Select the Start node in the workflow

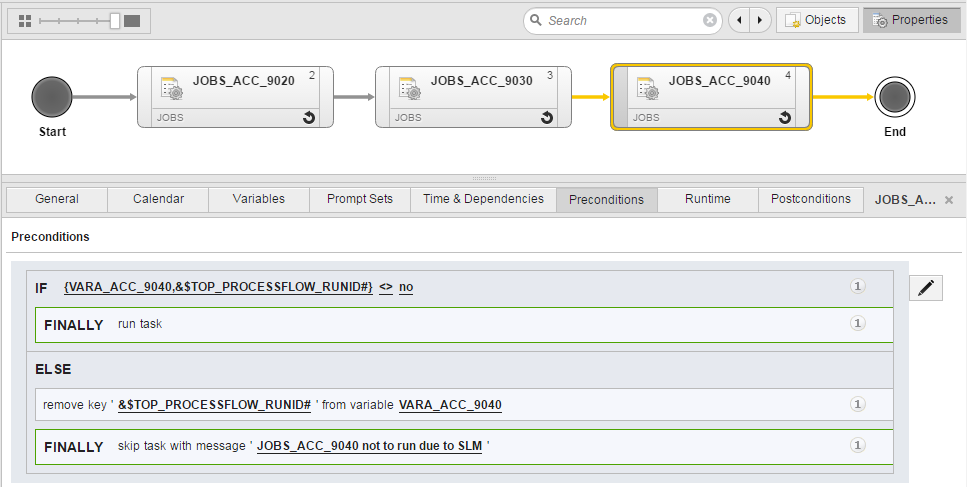tap(52, 97)
